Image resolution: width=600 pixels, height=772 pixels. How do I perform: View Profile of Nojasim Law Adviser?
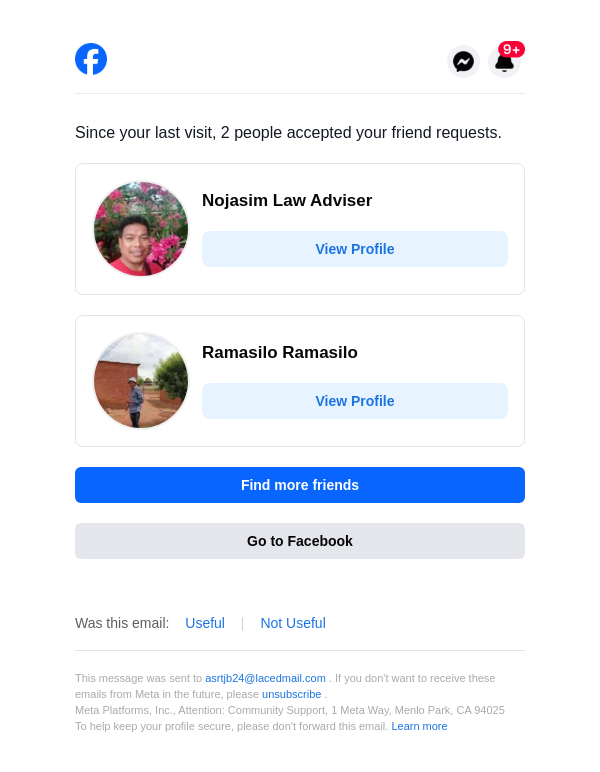355,249
